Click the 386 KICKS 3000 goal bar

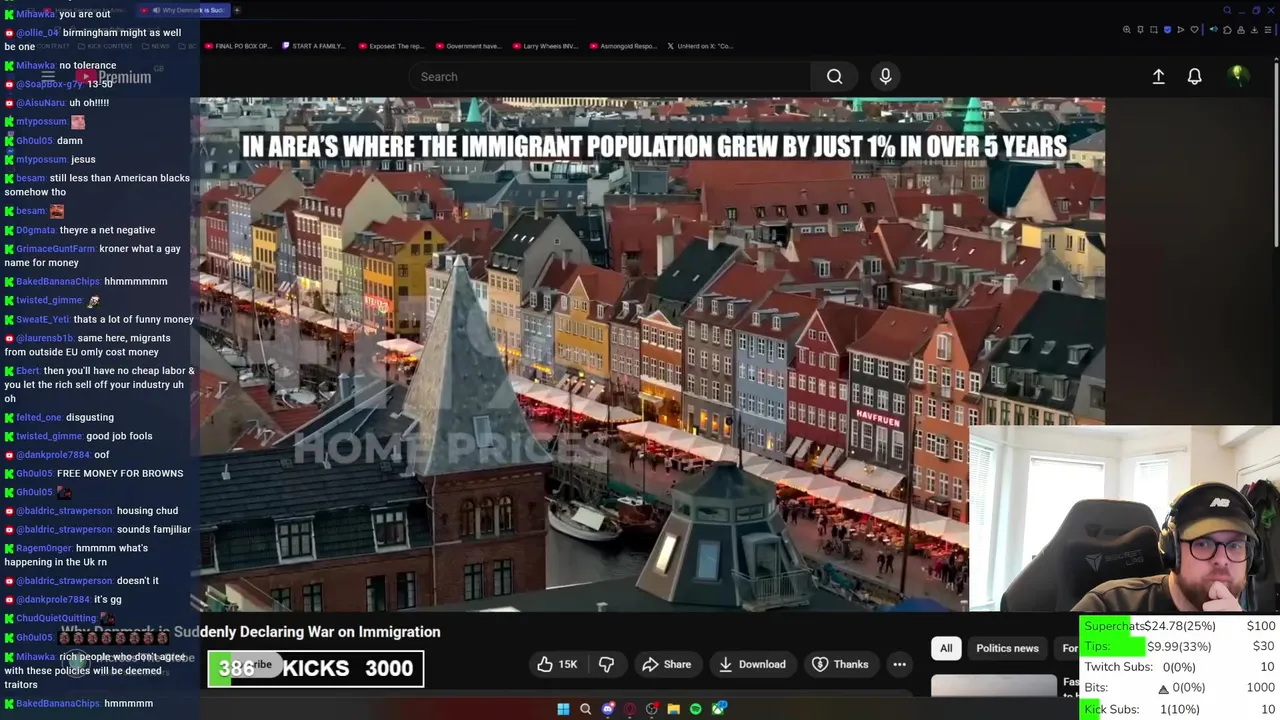316,669
